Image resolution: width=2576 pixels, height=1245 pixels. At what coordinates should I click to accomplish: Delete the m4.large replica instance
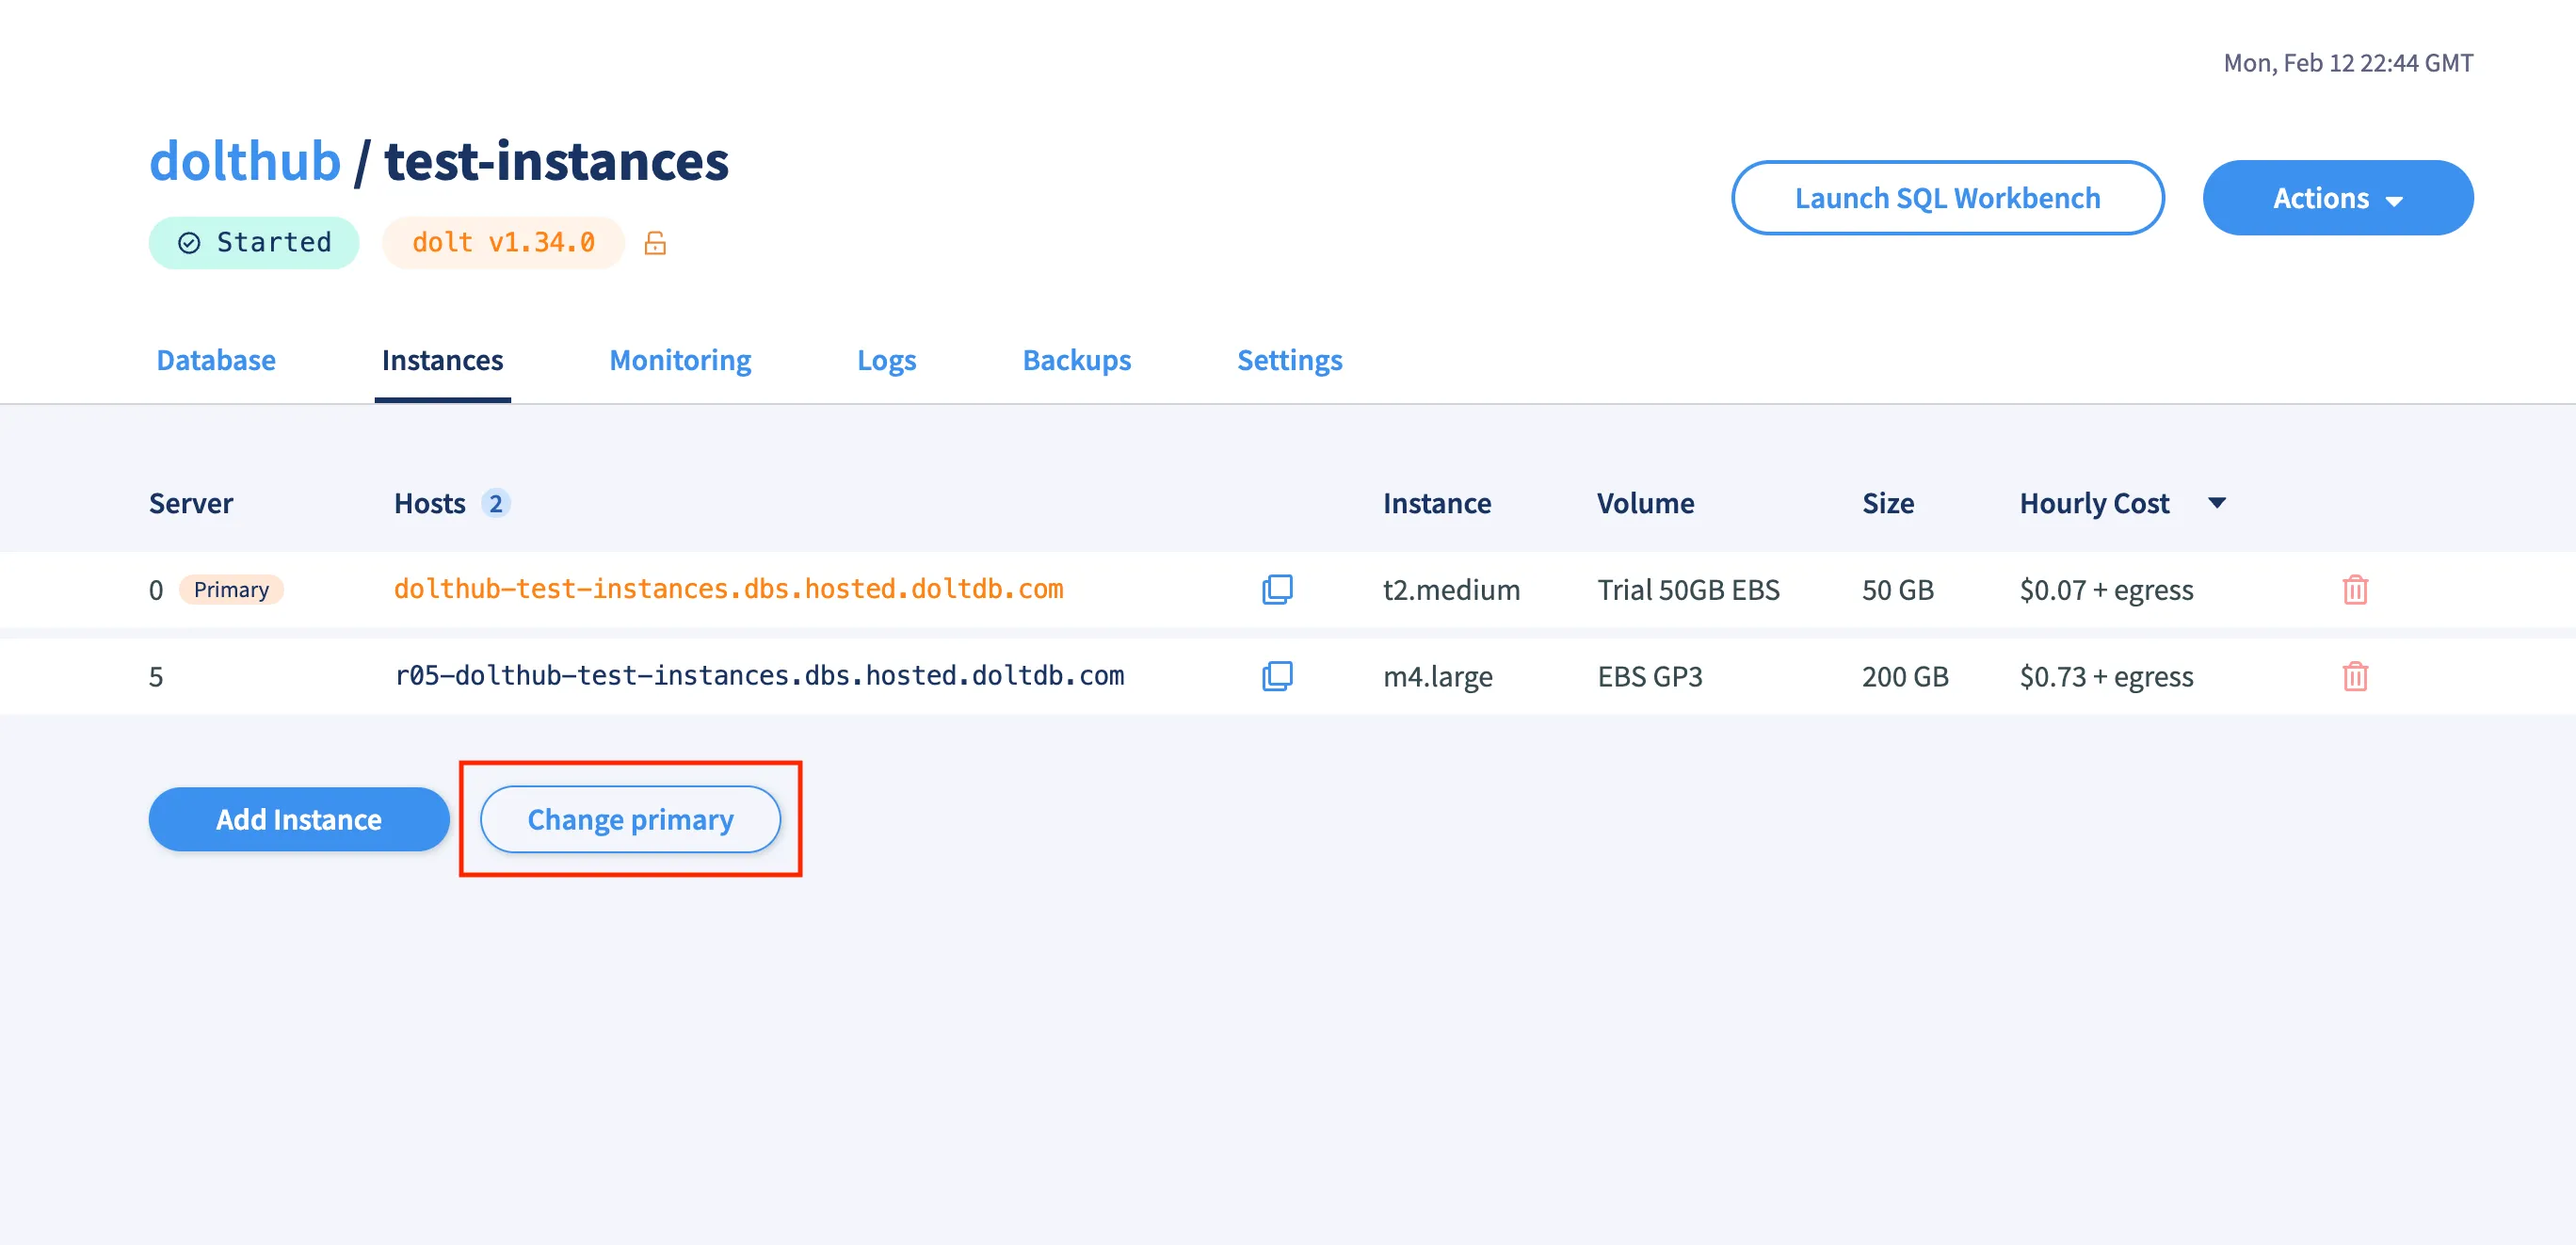point(2354,676)
